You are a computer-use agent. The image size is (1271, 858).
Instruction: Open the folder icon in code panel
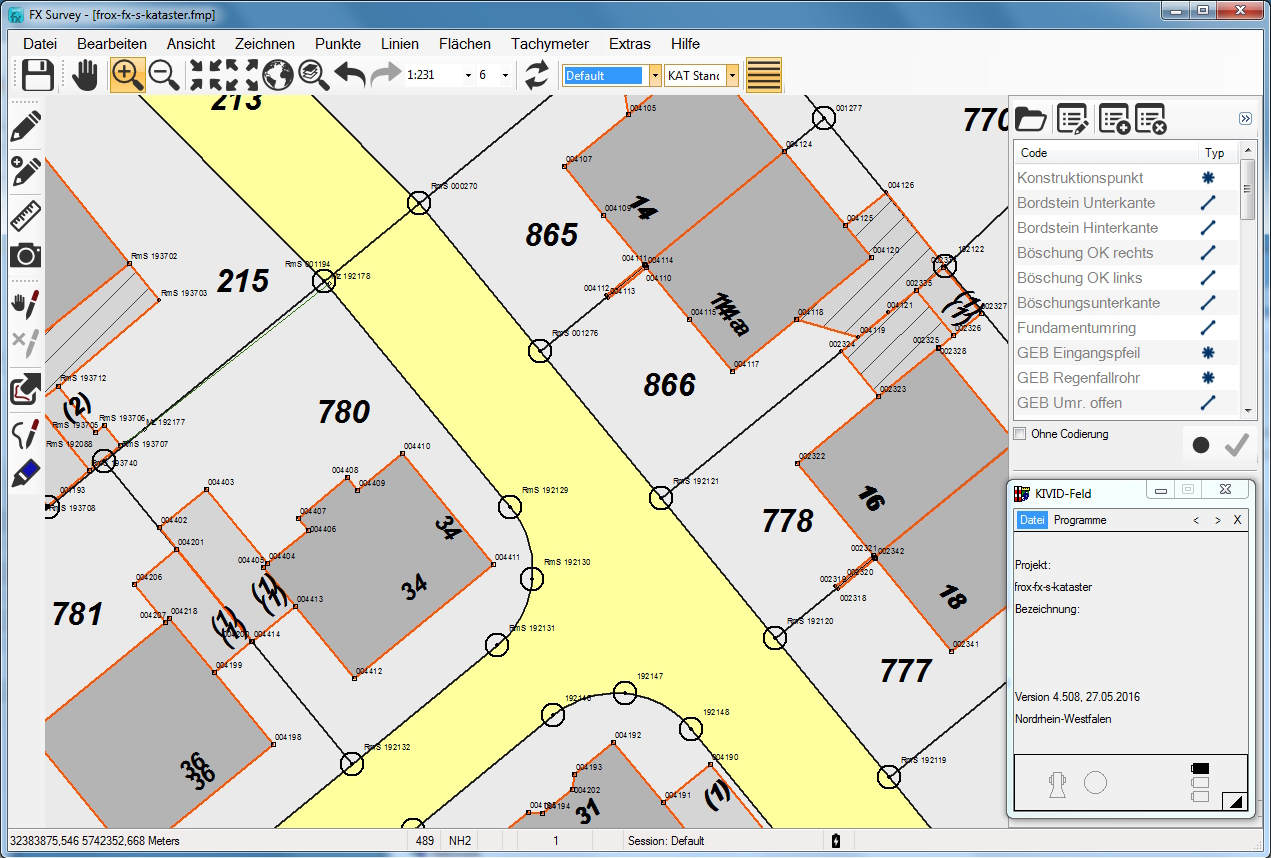tap(1030, 119)
